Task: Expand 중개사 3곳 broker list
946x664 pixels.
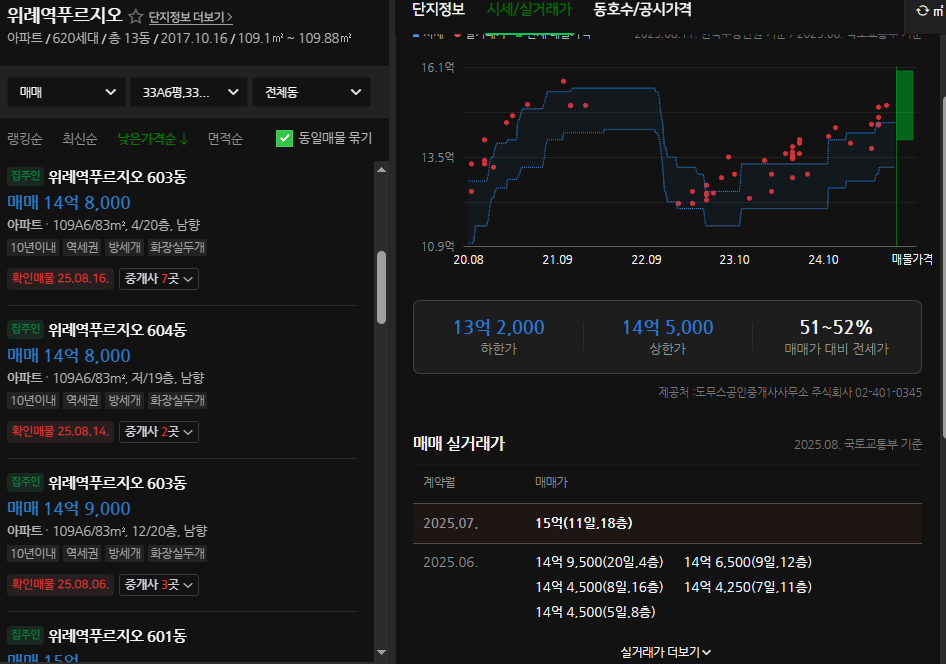Action: point(159,584)
